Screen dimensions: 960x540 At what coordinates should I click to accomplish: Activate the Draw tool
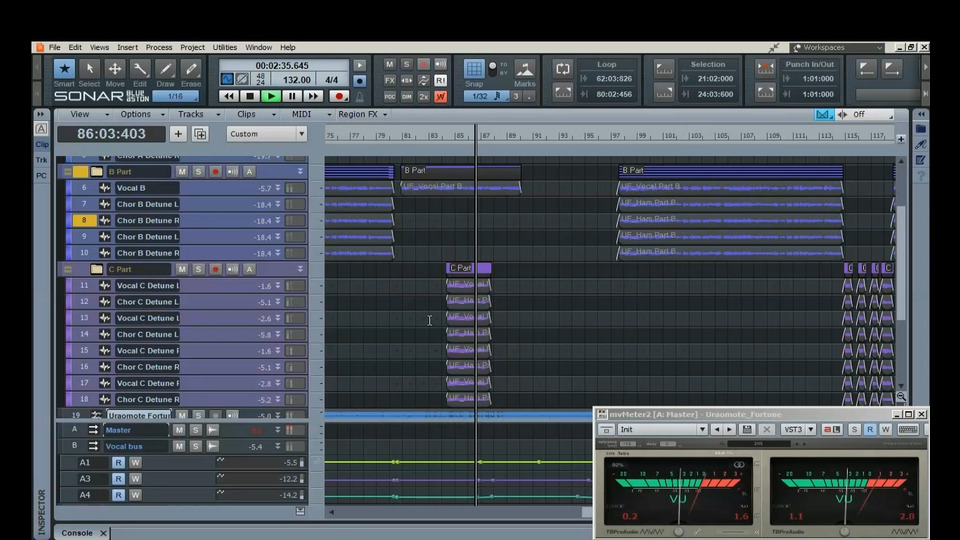pos(165,70)
